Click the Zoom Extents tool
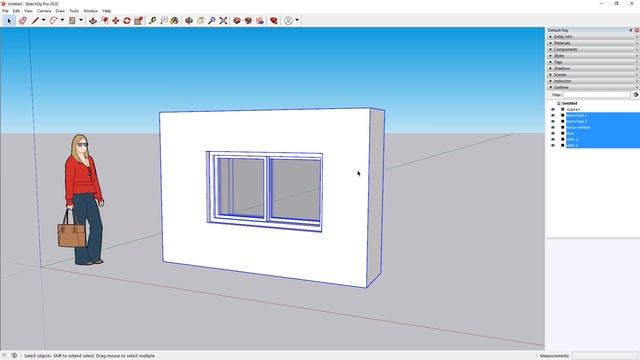The image size is (640, 360). click(223, 20)
